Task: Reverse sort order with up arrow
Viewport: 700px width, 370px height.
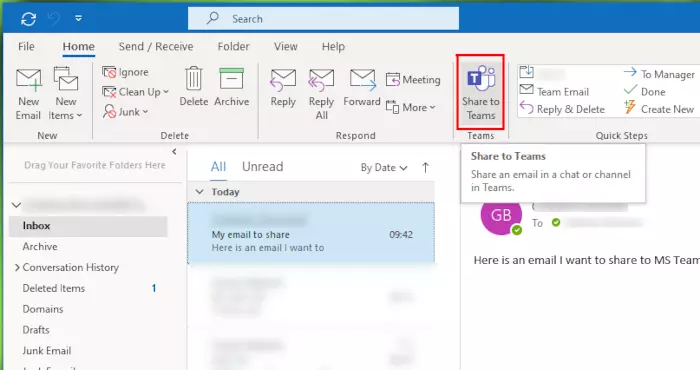Action: tap(425, 168)
